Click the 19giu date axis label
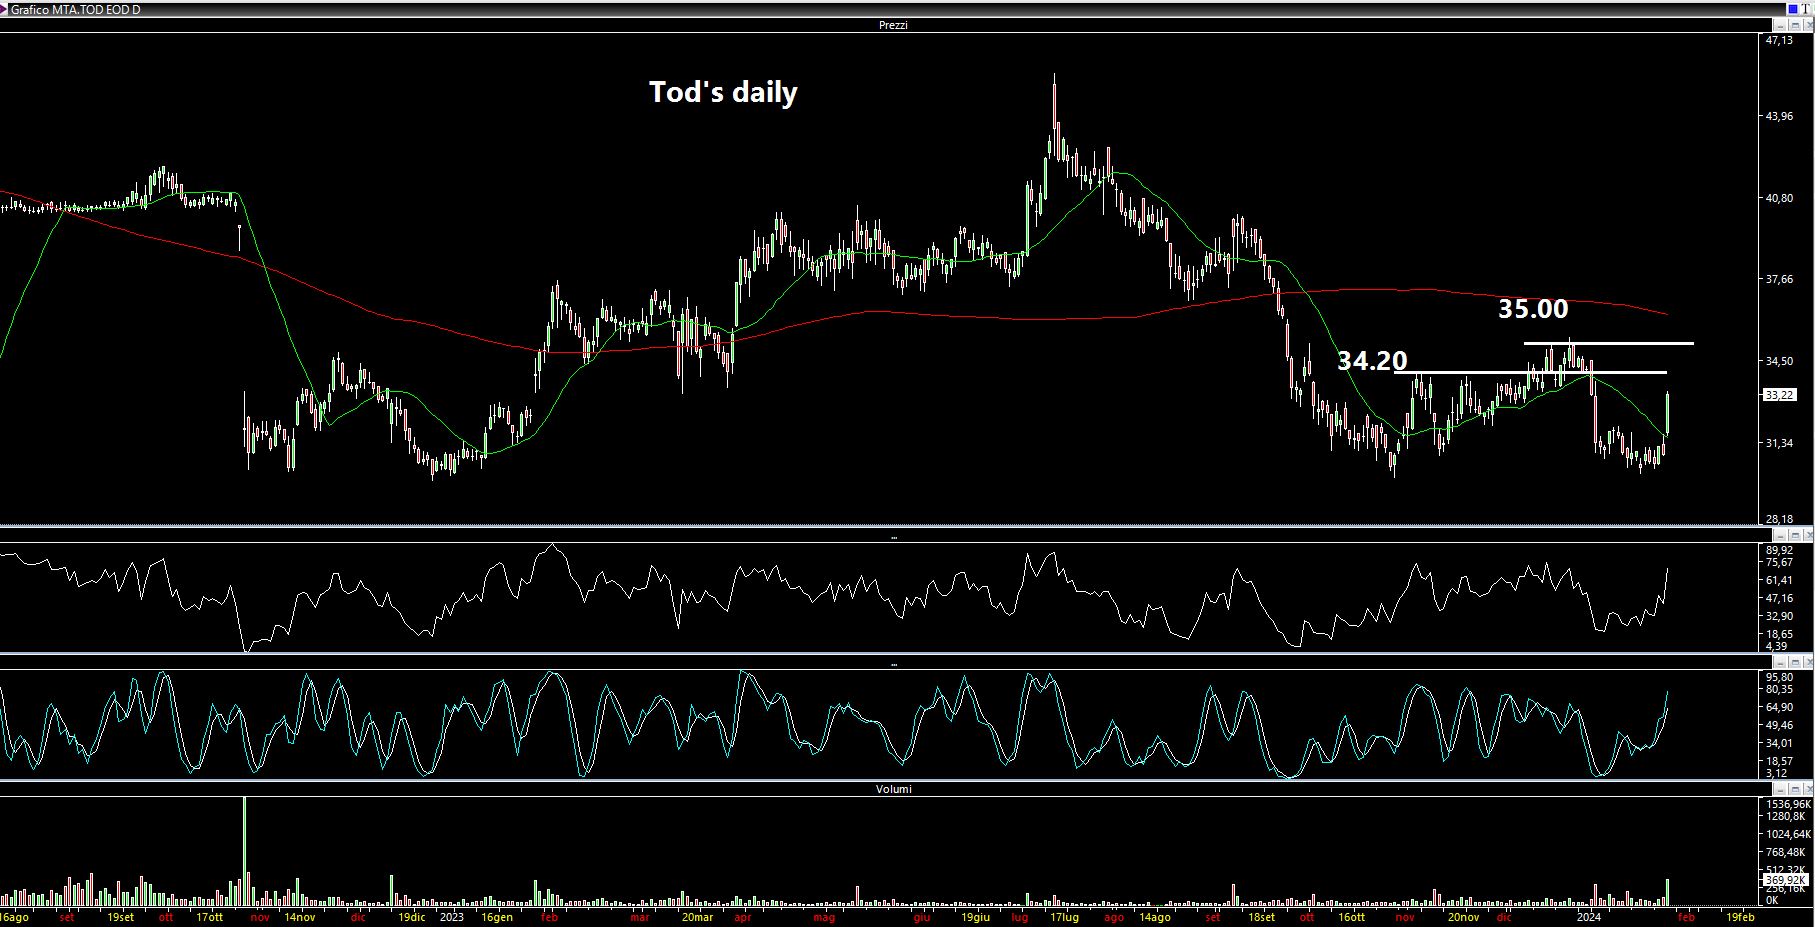1815x927 pixels. click(x=975, y=917)
